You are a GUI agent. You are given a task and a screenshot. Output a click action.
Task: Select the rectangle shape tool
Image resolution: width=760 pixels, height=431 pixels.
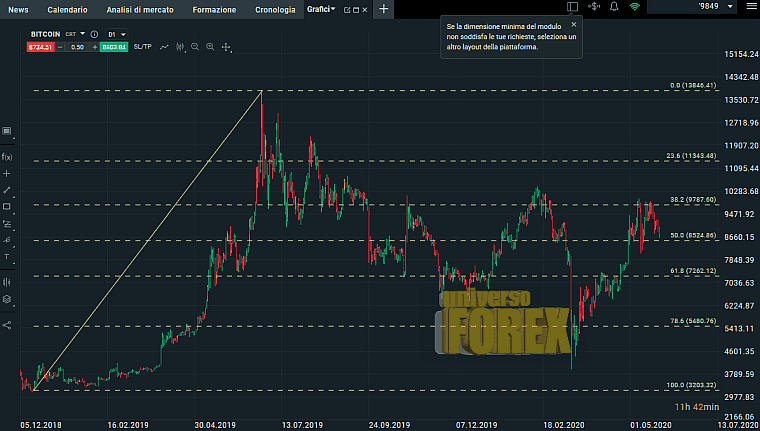(x=7, y=207)
